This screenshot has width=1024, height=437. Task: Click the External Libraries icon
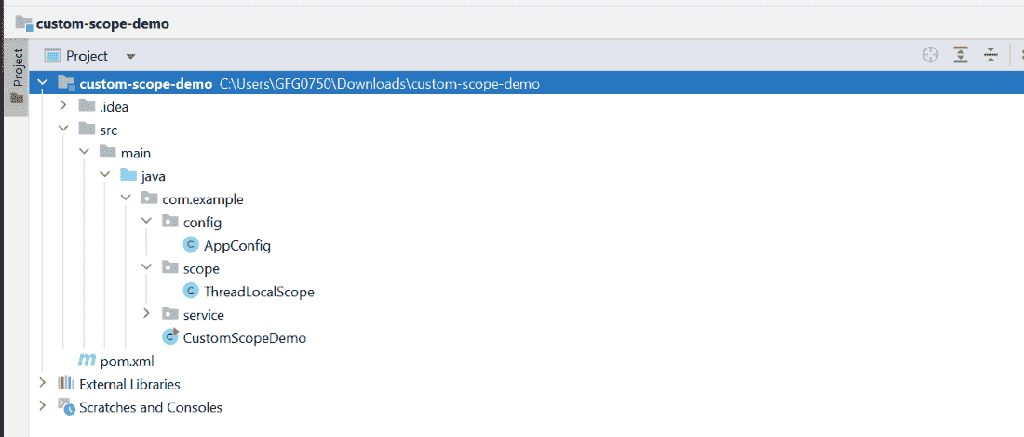coord(65,384)
